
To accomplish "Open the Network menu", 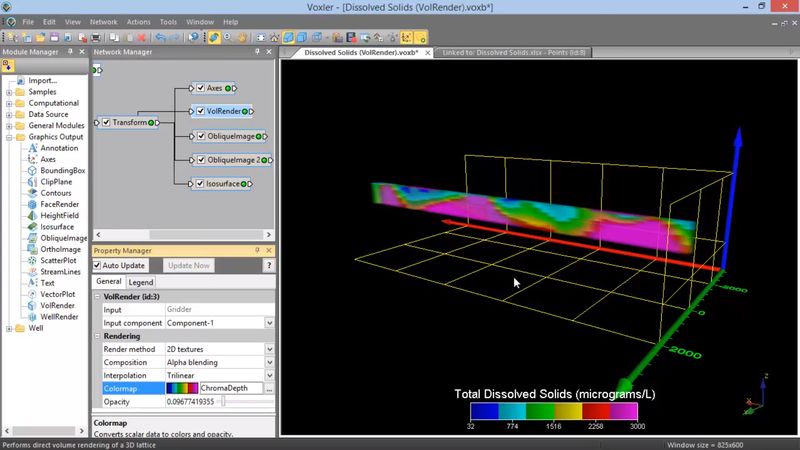I will tap(103, 21).
